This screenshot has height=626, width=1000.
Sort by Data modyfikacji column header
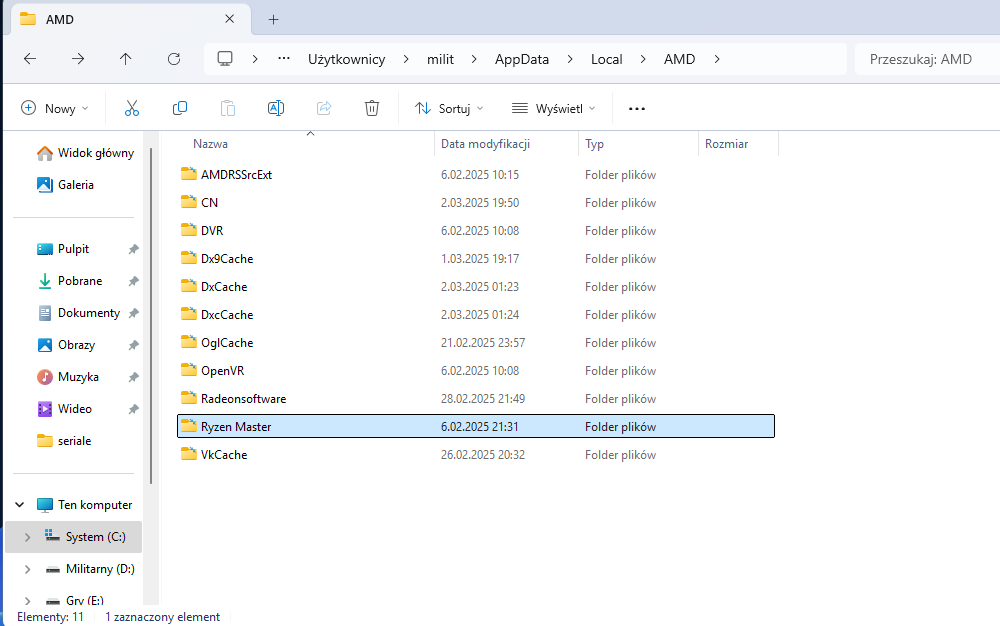485,144
